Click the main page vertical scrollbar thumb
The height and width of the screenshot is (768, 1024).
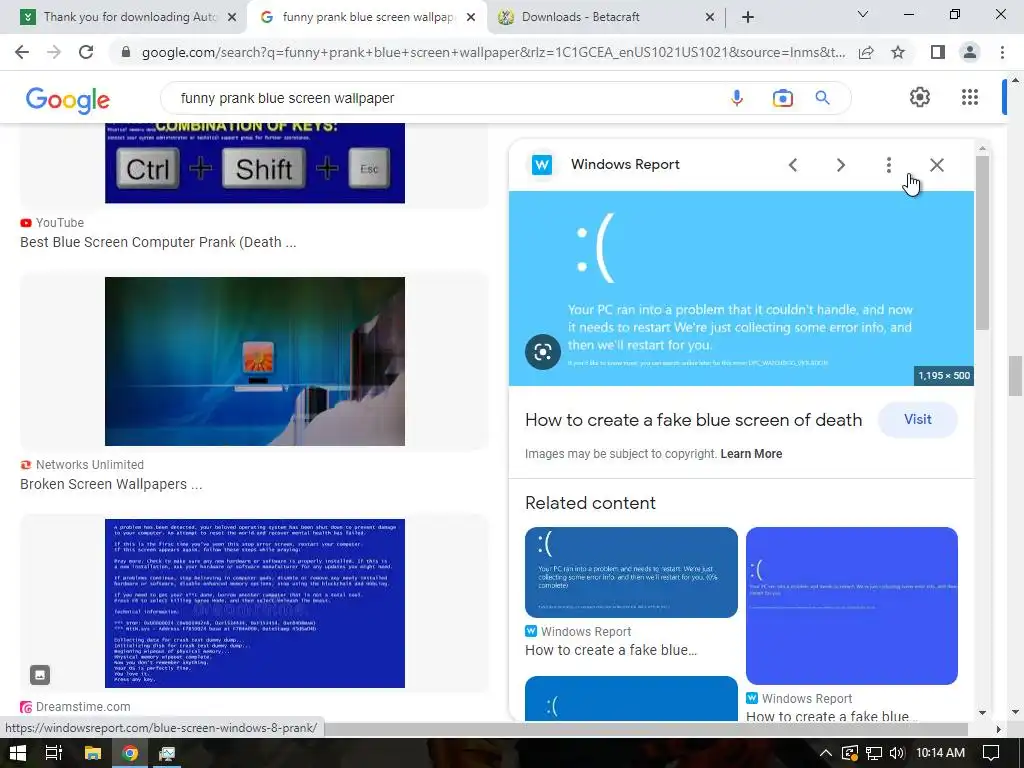pyautogui.click(x=1015, y=376)
